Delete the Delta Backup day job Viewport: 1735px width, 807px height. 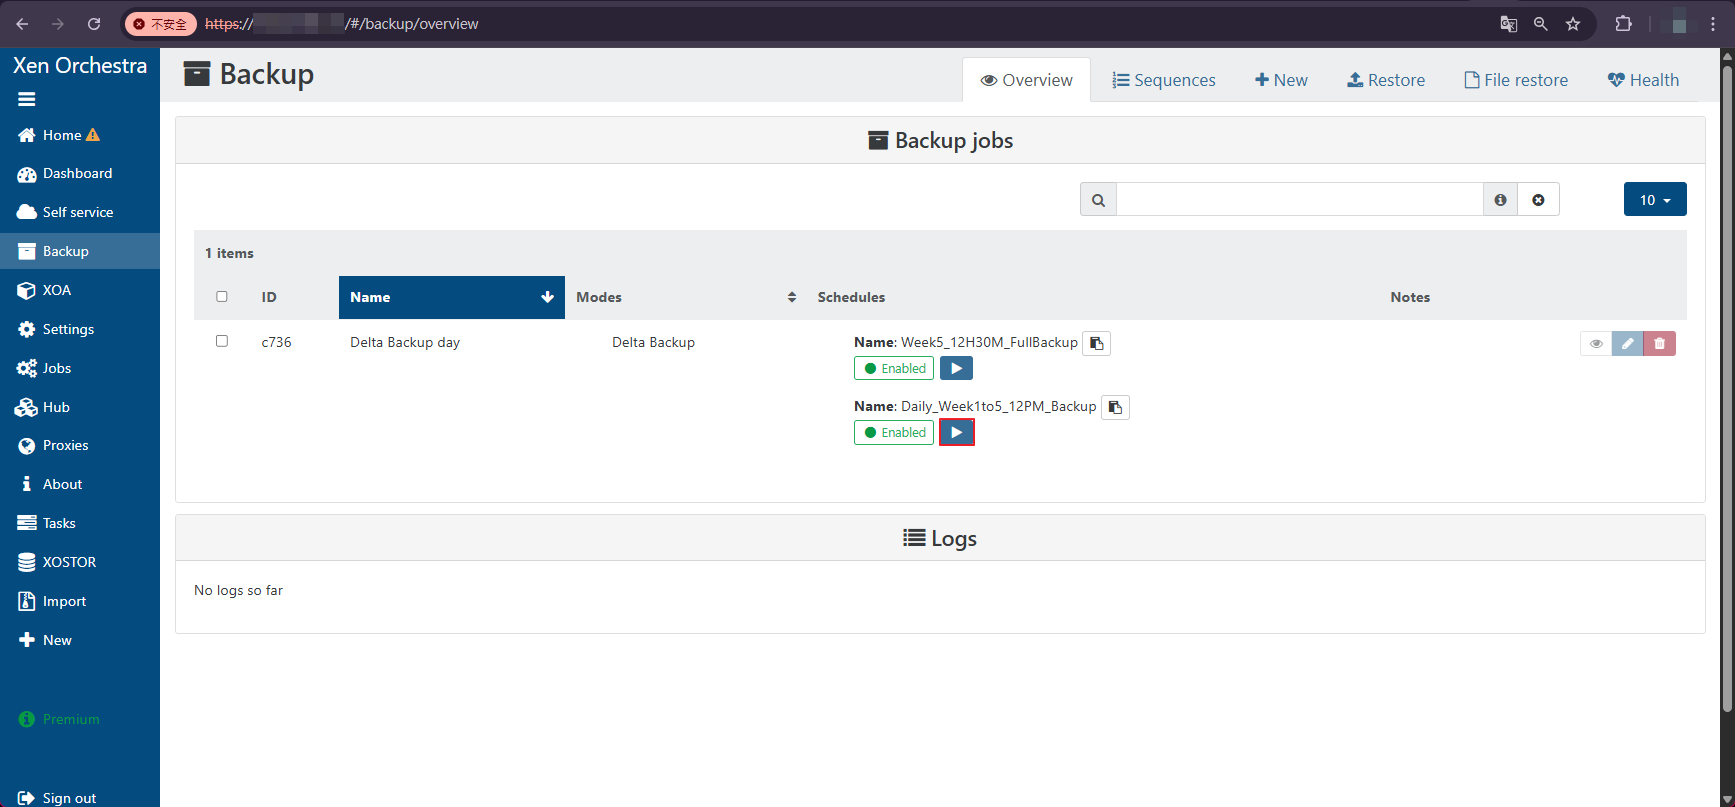[1659, 343]
